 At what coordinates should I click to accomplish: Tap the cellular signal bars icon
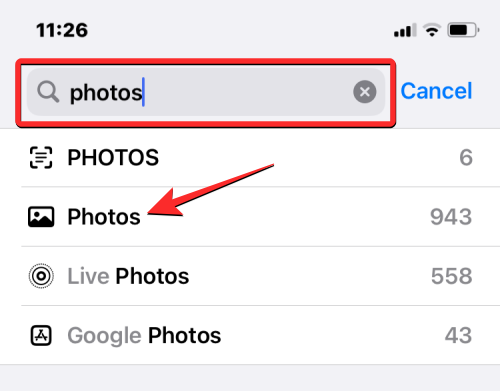coord(405,30)
